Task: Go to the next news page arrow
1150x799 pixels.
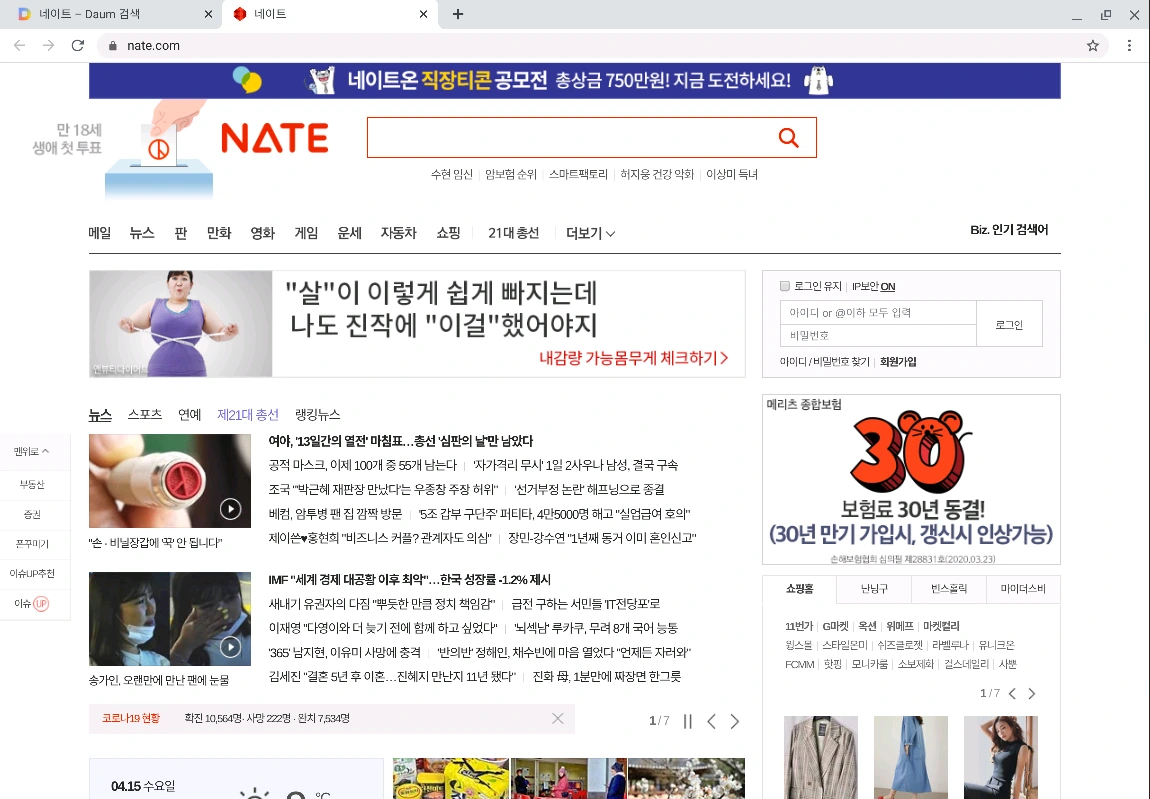Action: [x=735, y=721]
